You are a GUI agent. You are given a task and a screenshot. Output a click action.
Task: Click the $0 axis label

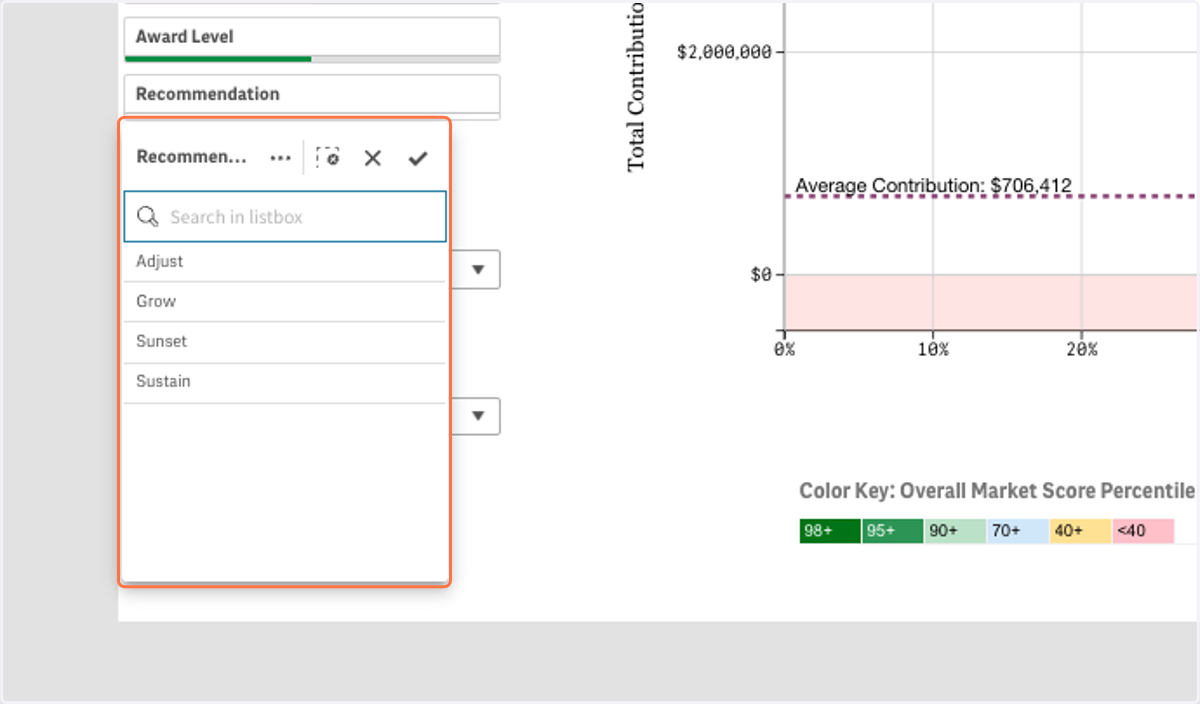pos(761,275)
